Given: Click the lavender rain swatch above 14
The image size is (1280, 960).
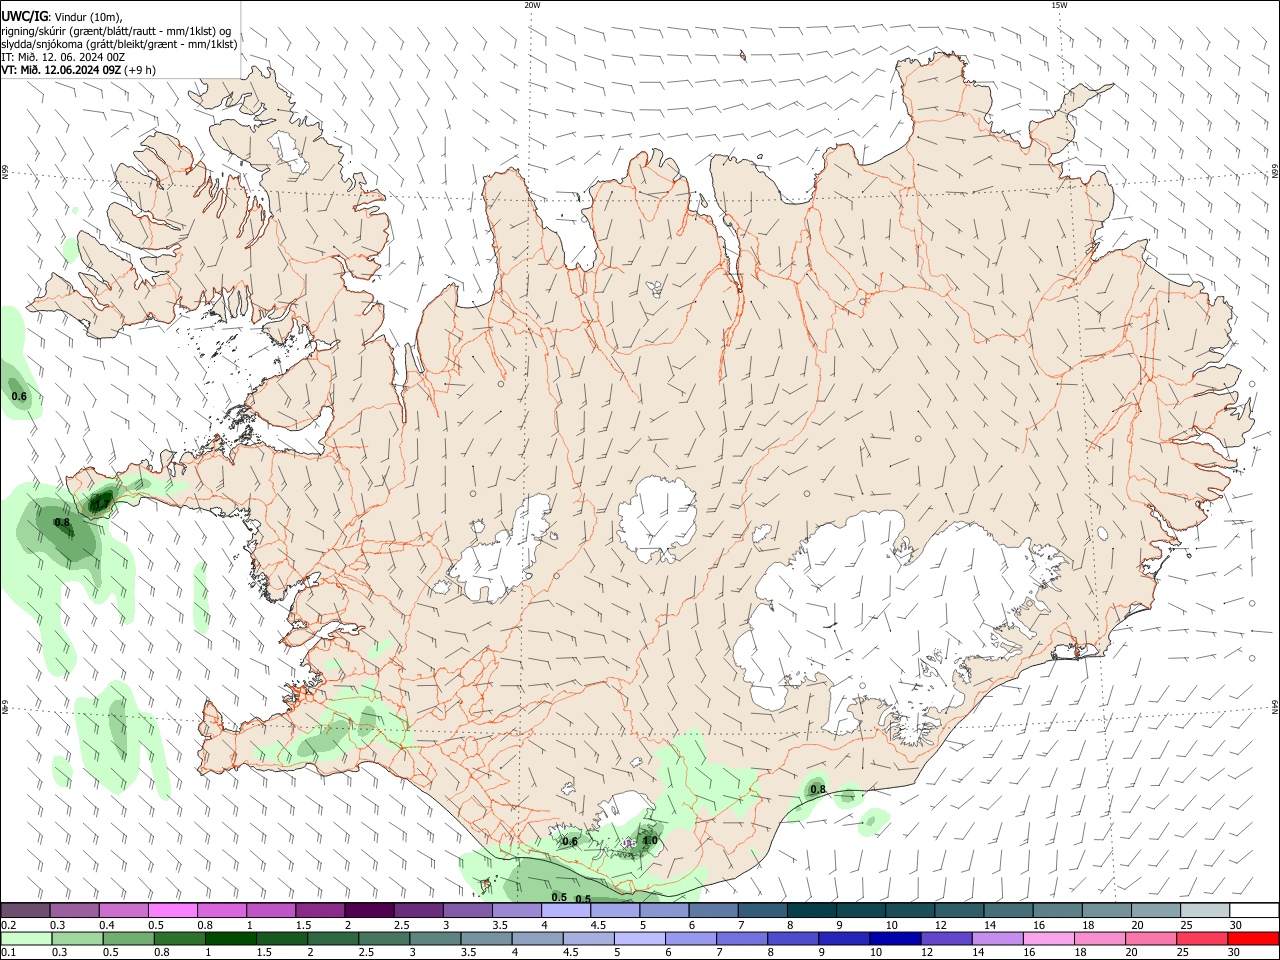Looking at the screenshot, I should [997, 938].
